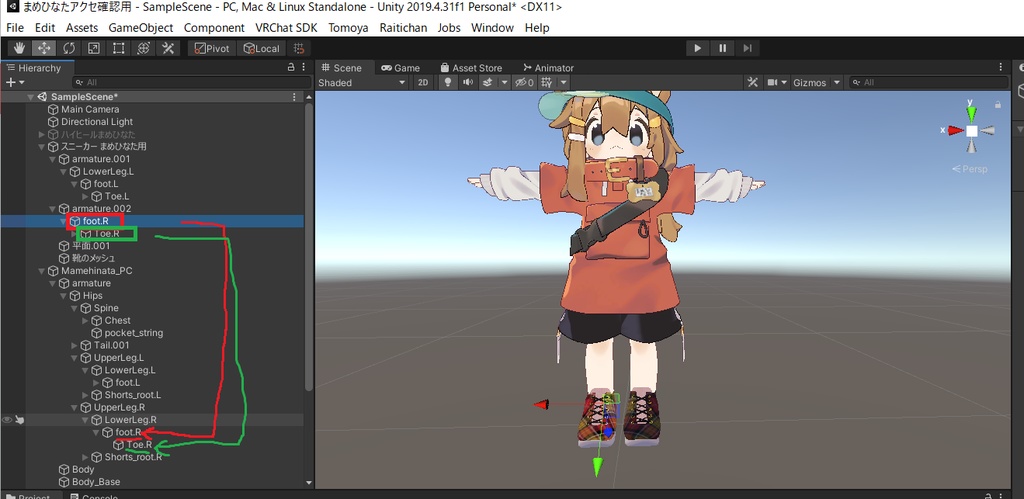
Task: Toggle scene effects (skybox, fog) icon
Action: click(x=487, y=82)
